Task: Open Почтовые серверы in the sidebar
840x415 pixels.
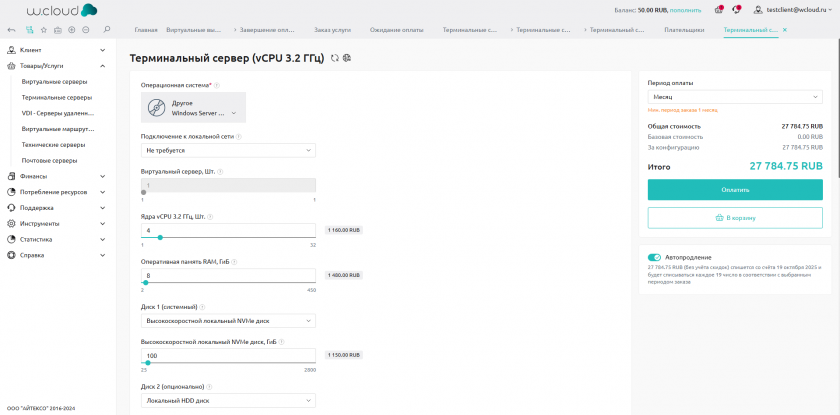Action: (x=49, y=160)
